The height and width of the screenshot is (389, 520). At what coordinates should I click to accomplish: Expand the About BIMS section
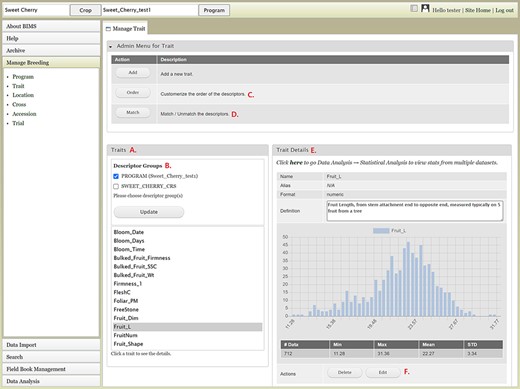click(51, 26)
